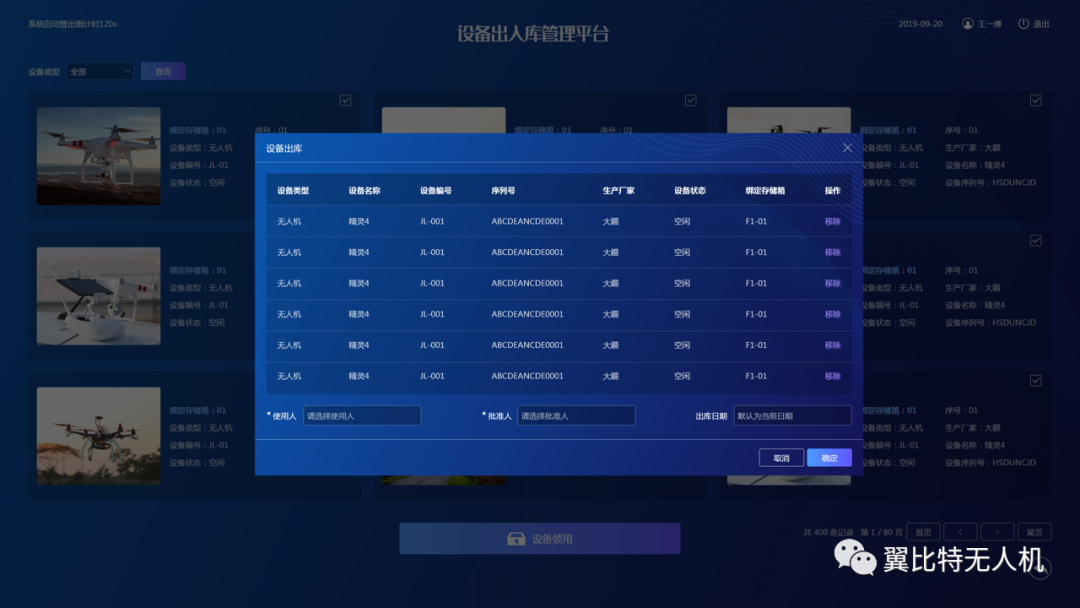The image size is (1080, 608).
Task: Toggle checkbox on the top-left device card
Action: click(345, 100)
